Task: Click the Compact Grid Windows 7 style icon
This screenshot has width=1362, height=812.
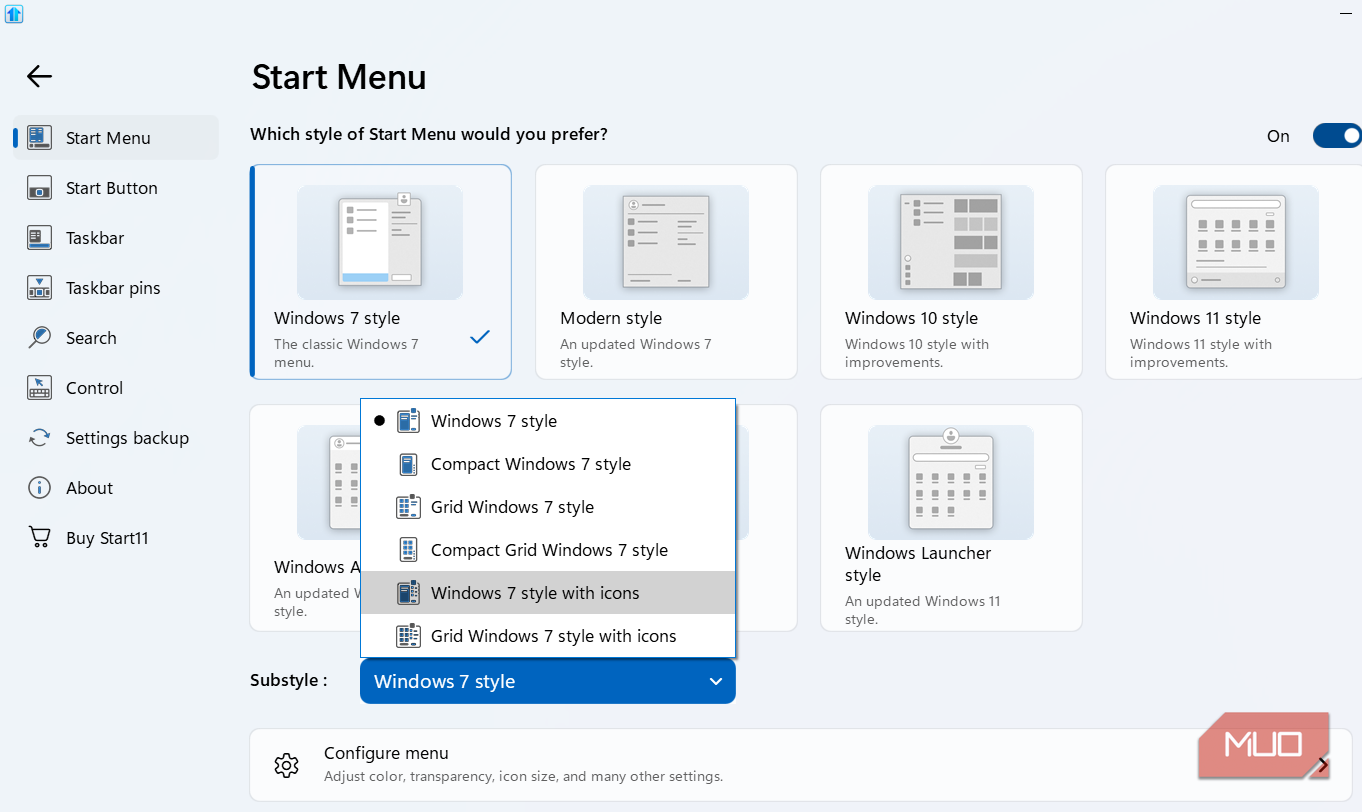Action: [x=408, y=550]
